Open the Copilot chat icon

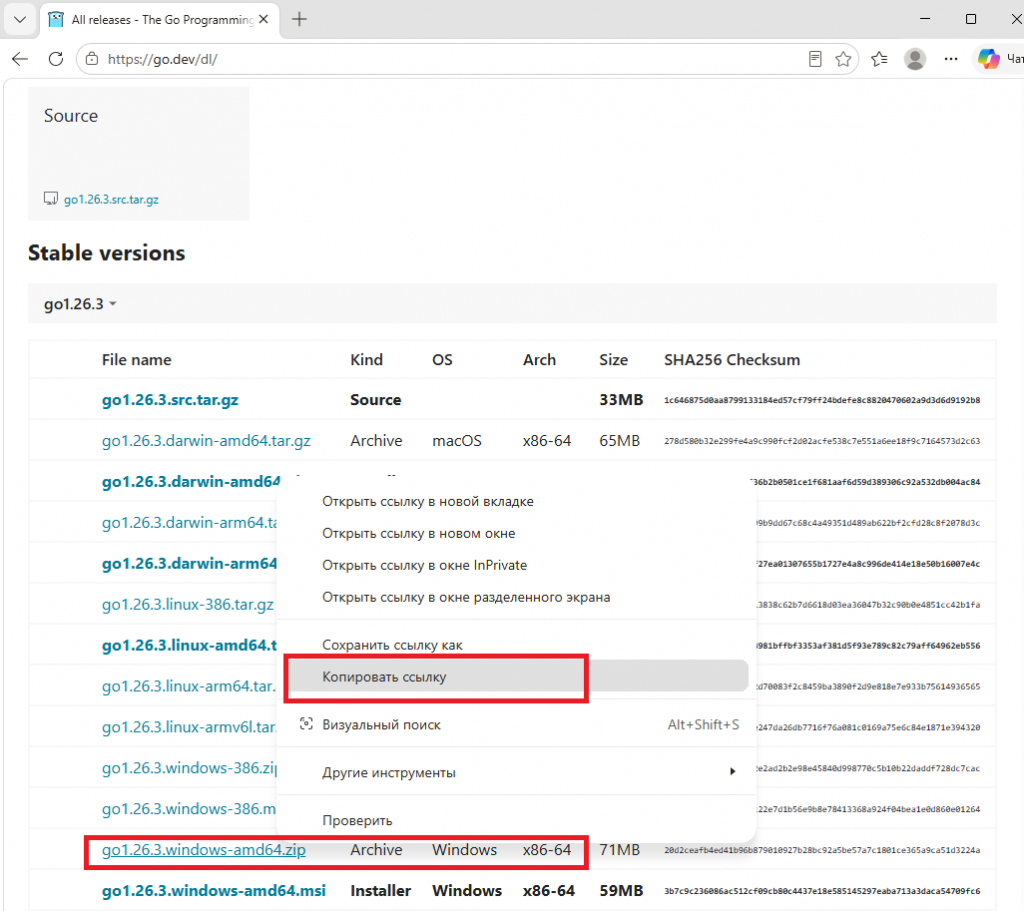[x=989, y=59]
